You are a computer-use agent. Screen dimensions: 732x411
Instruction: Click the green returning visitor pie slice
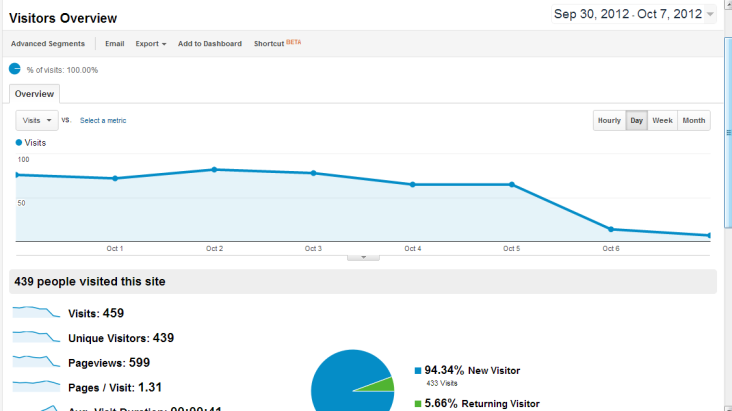pos(383,385)
